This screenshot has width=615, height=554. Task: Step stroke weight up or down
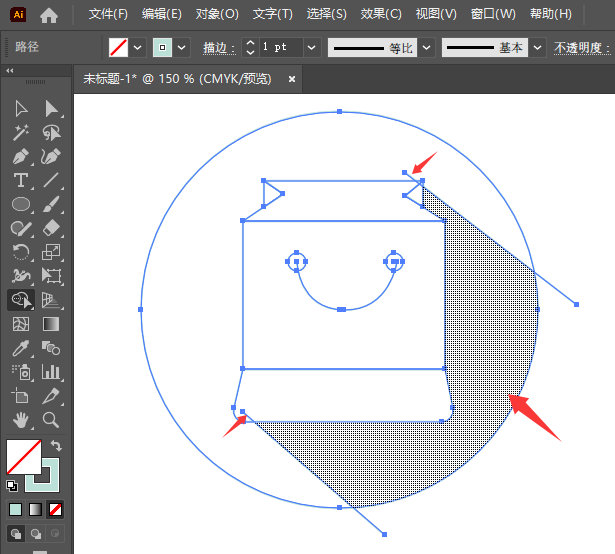(250, 47)
